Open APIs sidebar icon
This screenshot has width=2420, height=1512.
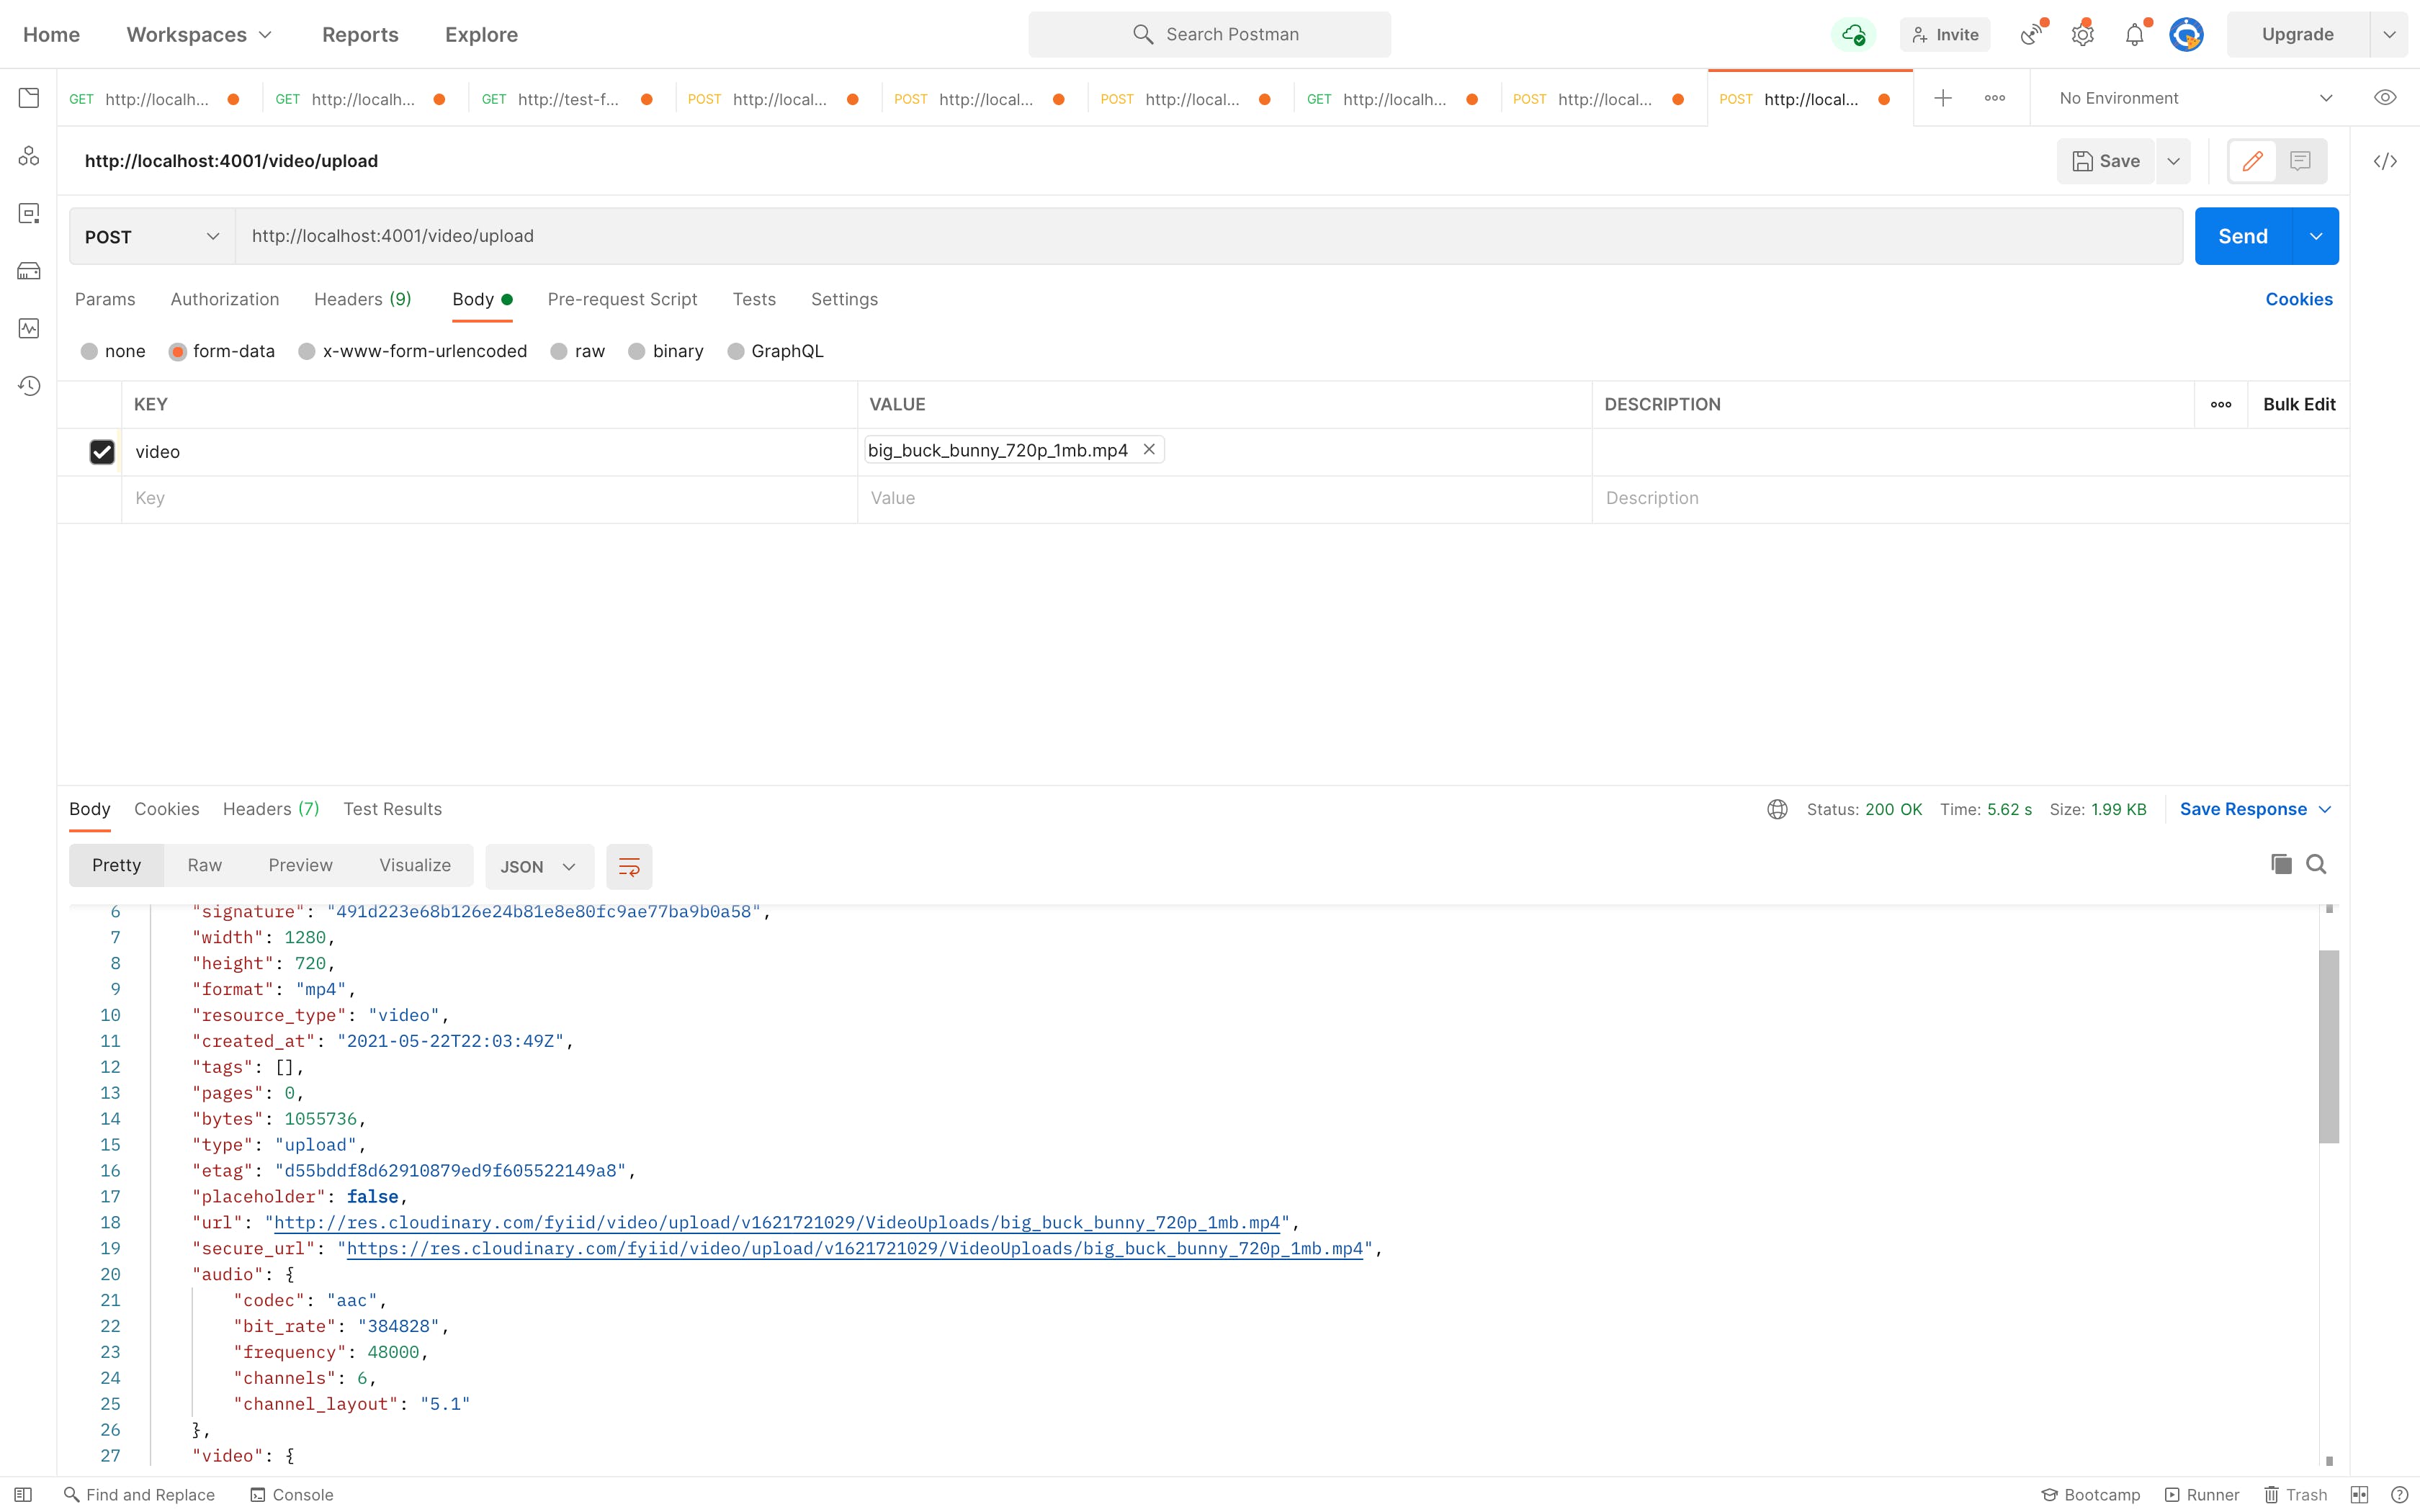(x=29, y=156)
